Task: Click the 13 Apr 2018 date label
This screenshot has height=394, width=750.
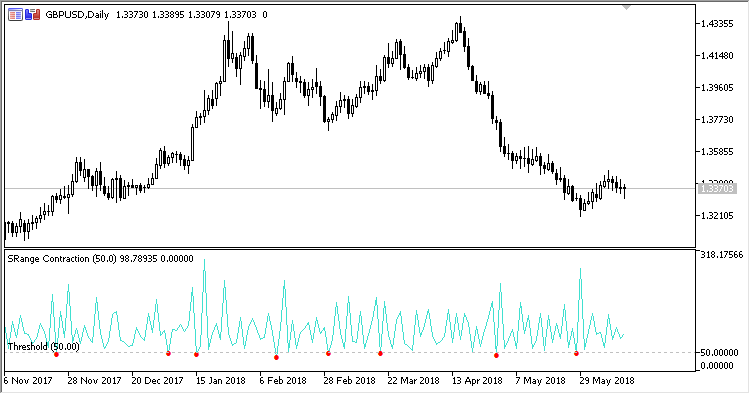Action: [477, 381]
